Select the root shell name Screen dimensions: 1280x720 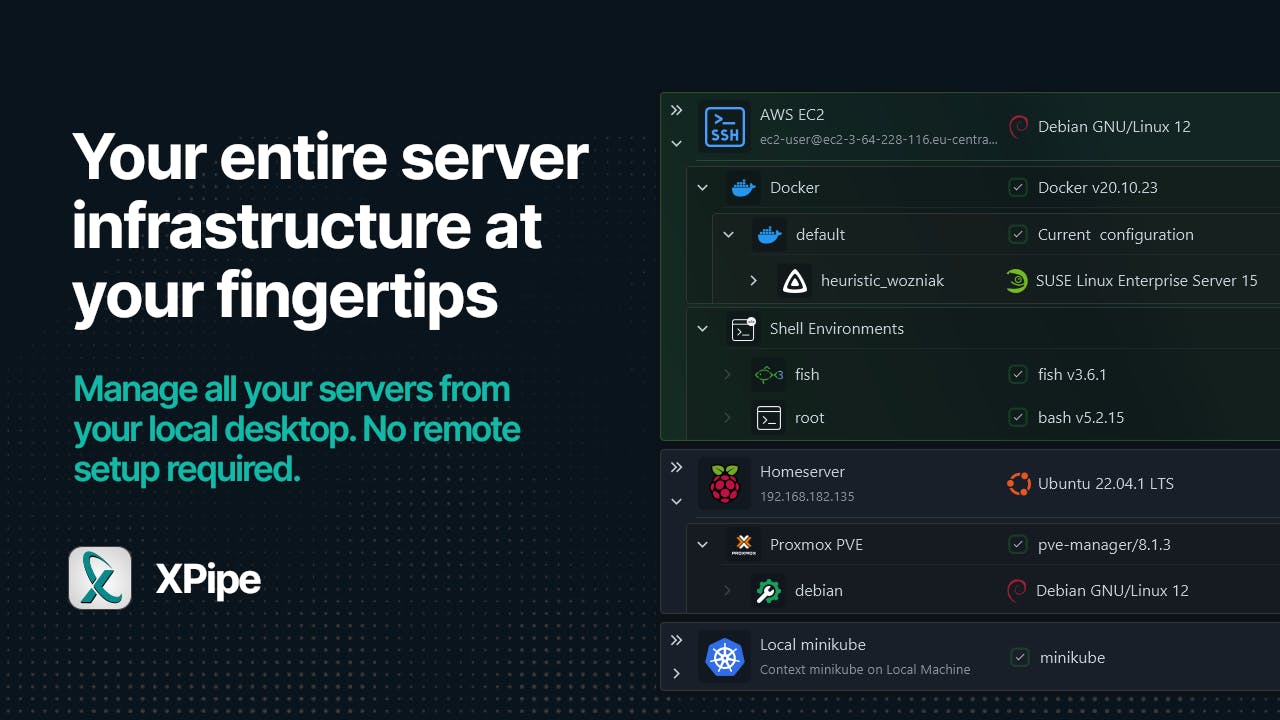[810, 418]
